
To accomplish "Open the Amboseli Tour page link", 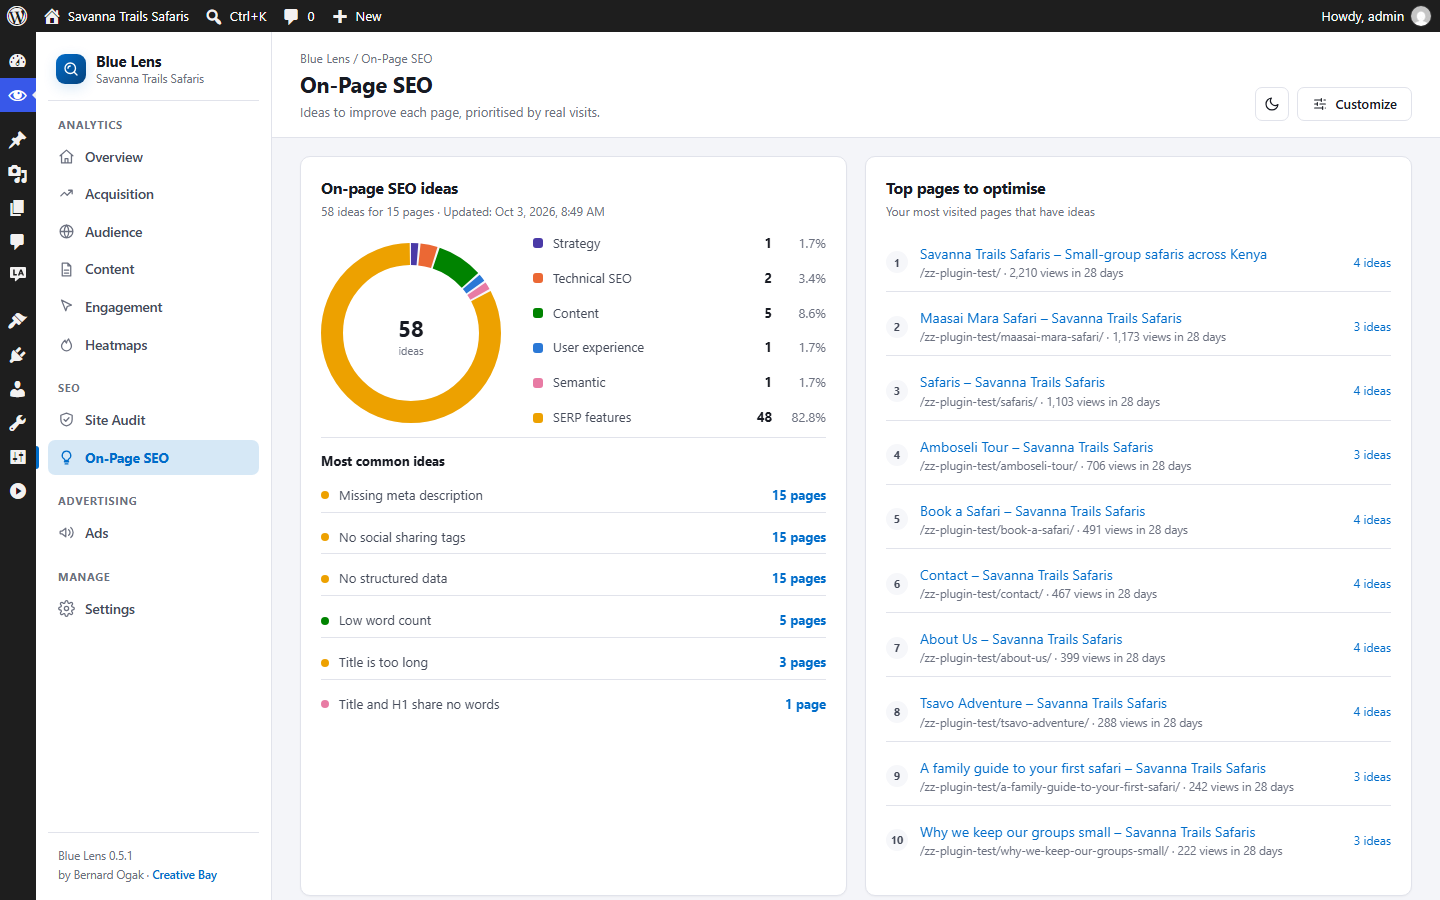I will (1037, 447).
